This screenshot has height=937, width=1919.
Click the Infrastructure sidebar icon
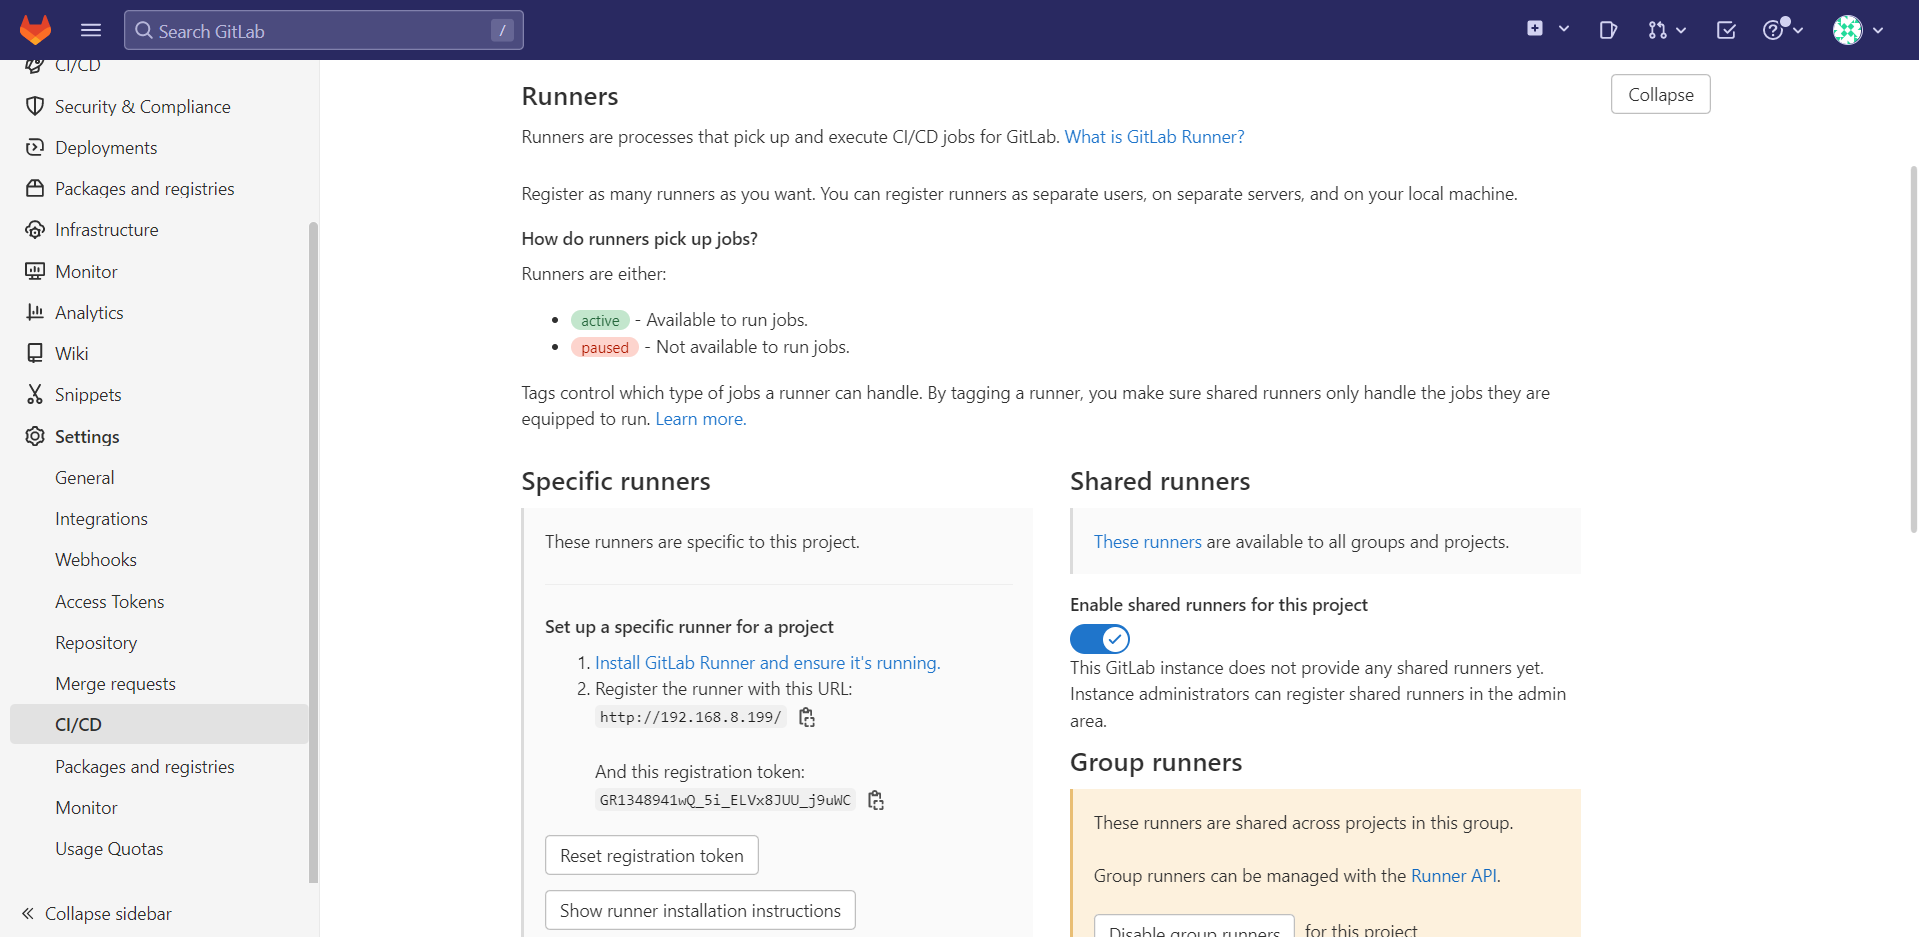pyautogui.click(x=35, y=229)
